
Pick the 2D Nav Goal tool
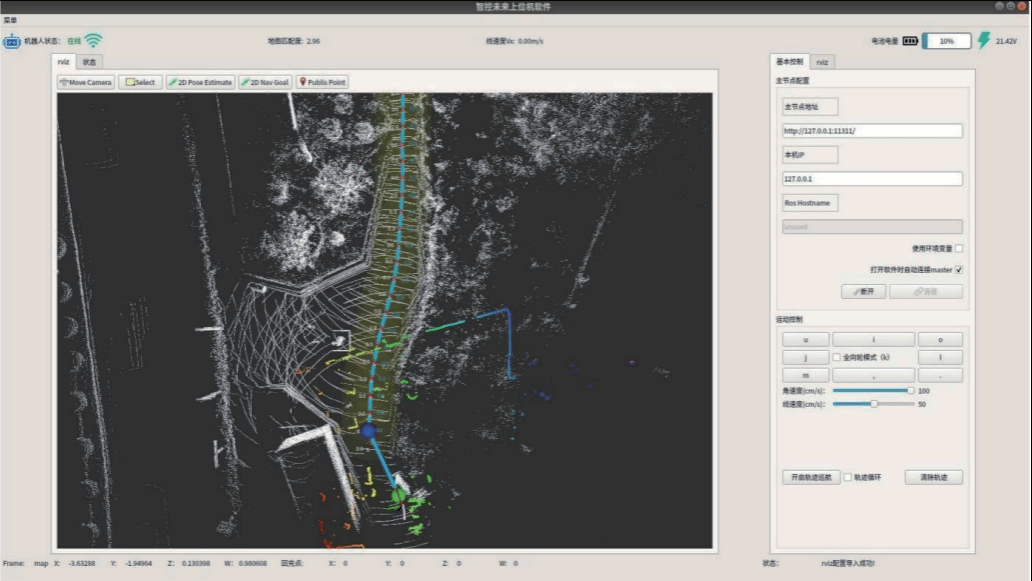pyautogui.click(x=265, y=82)
